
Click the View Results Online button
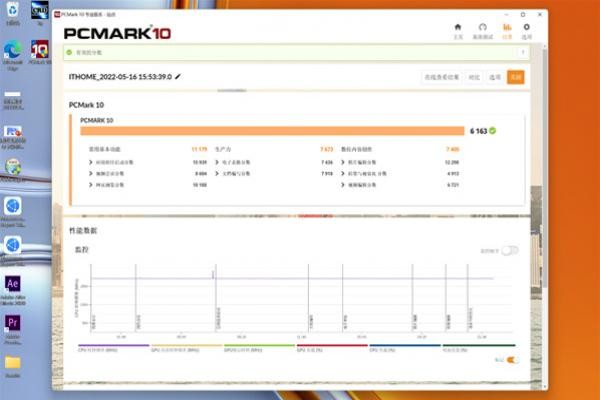(441, 77)
